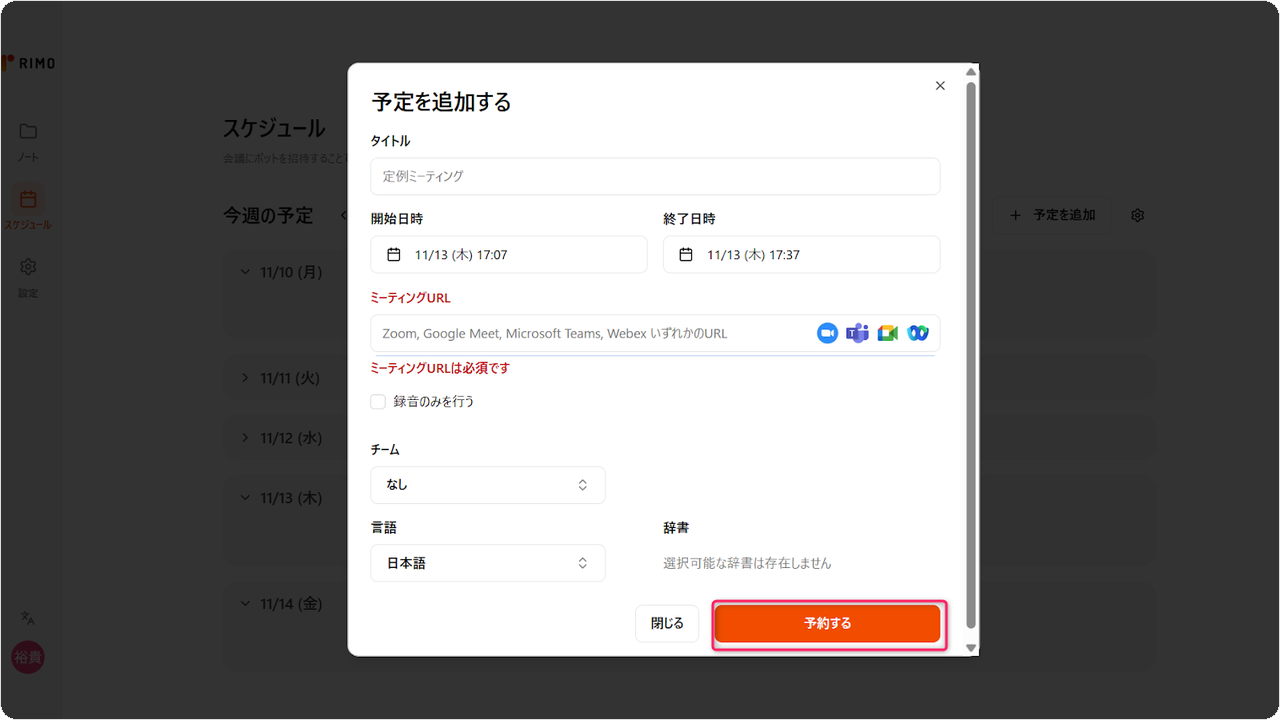The height and width of the screenshot is (720, 1280).
Task: Open the チーム dropdown showing なし
Action: pyautogui.click(x=488, y=485)
